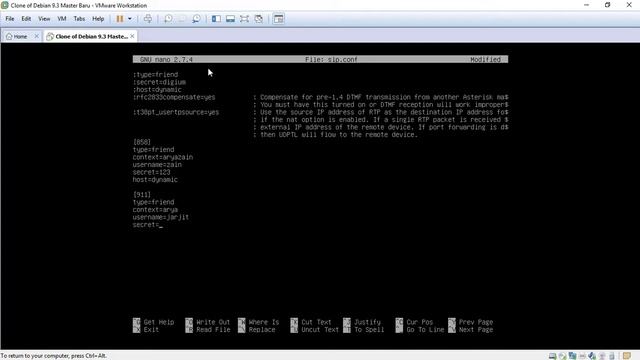Click the ';t38pt_usertpsource=yes' line

176,112
